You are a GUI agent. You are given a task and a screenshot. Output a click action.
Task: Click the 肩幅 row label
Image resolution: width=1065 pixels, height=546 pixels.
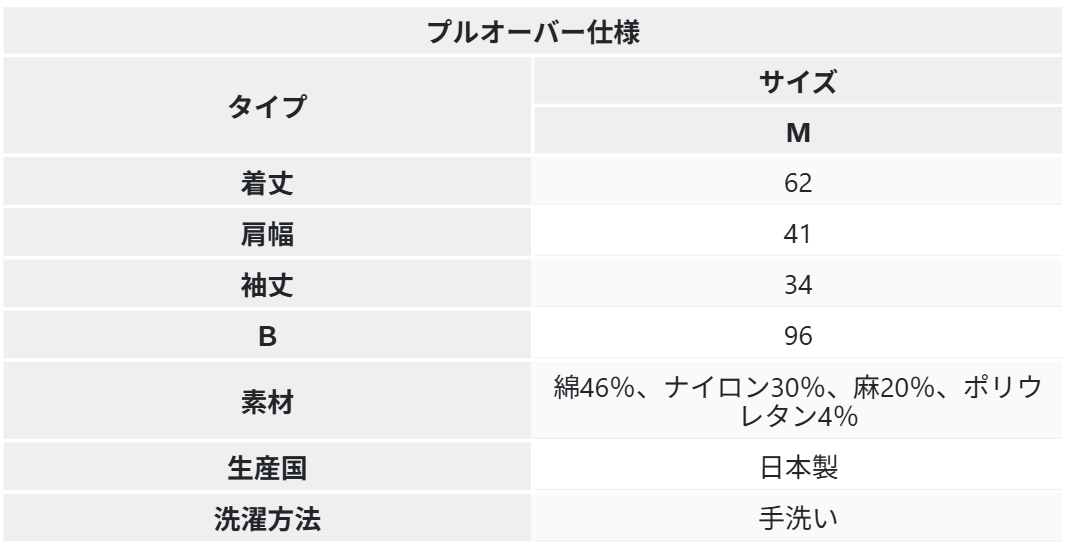tap(267, 233)
